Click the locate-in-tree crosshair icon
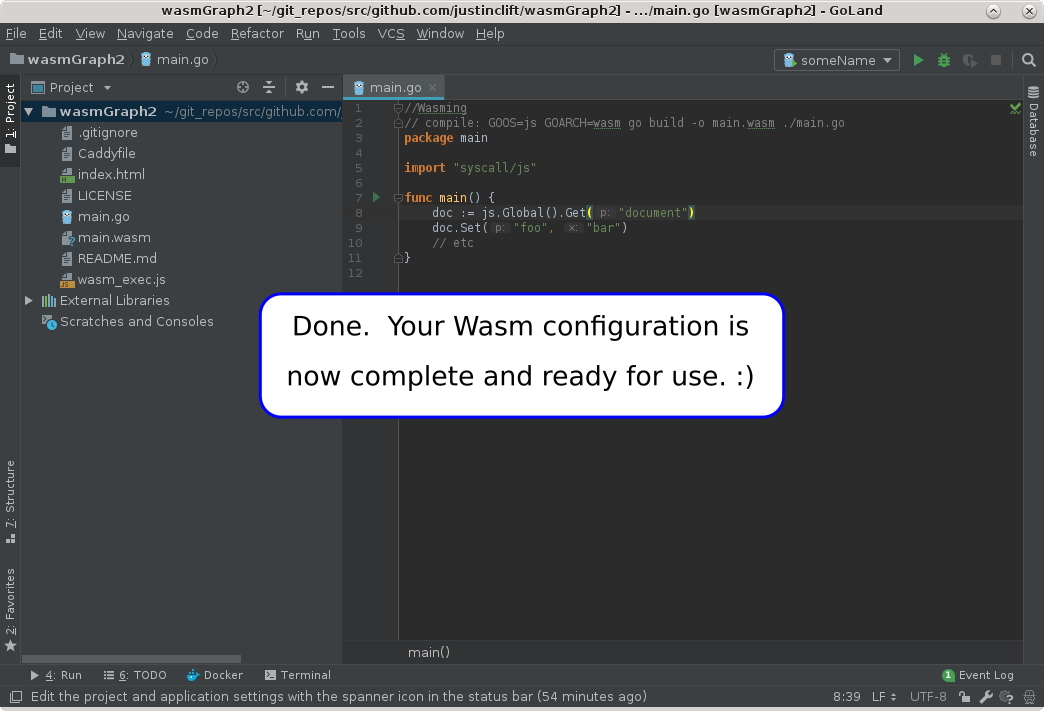 pos(243,87)
